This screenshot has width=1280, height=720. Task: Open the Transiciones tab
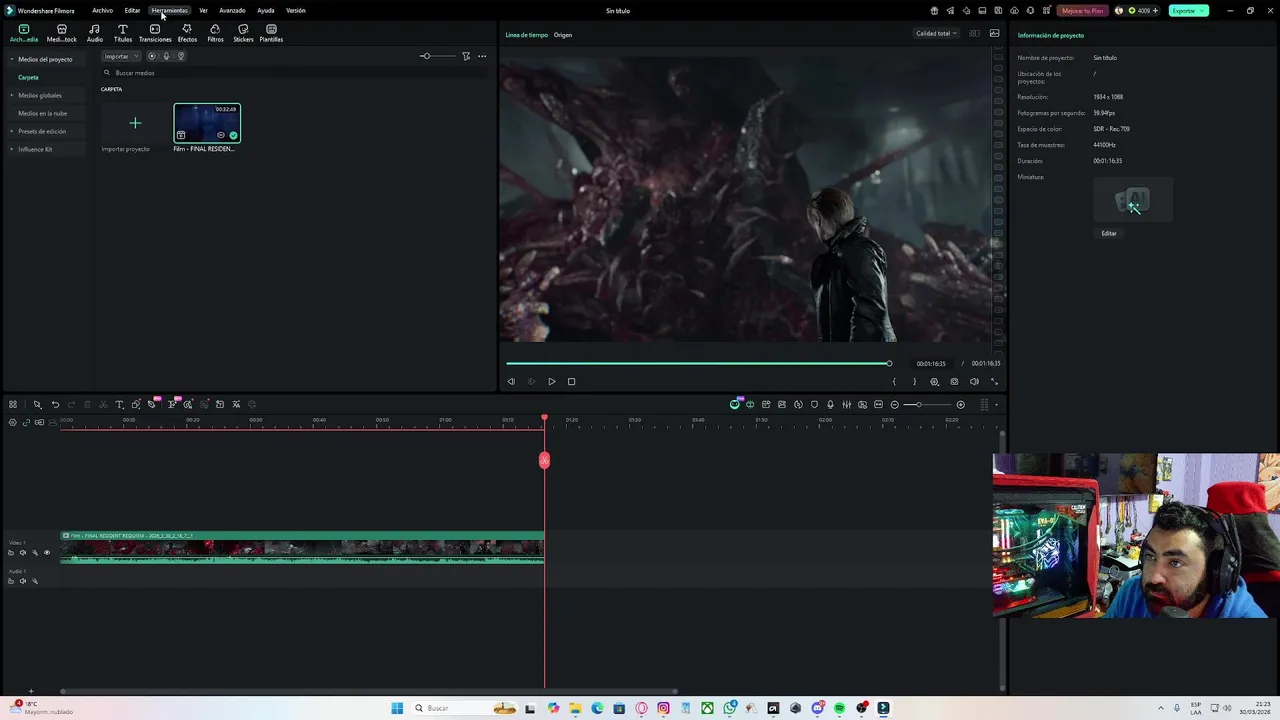coord(155,33)
